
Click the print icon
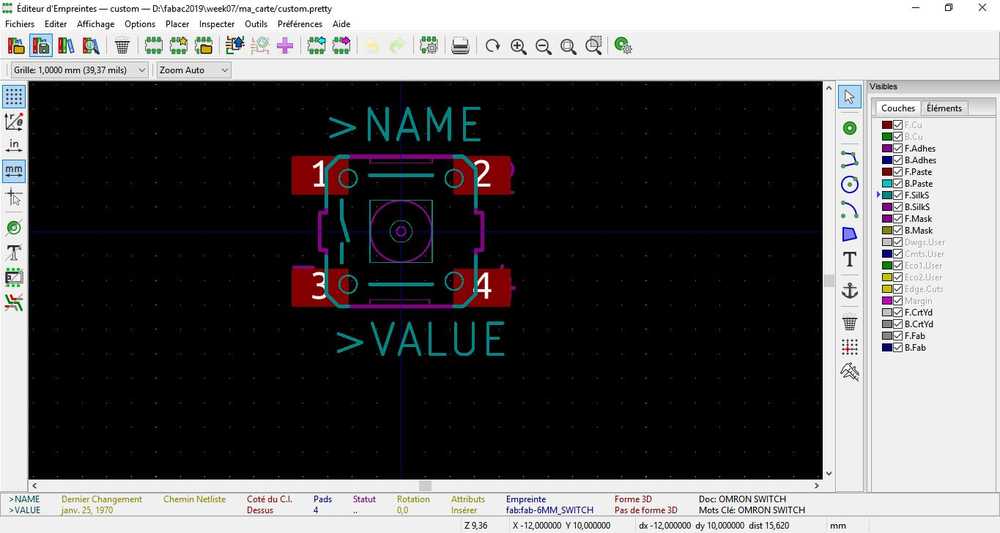click(460, 46)
